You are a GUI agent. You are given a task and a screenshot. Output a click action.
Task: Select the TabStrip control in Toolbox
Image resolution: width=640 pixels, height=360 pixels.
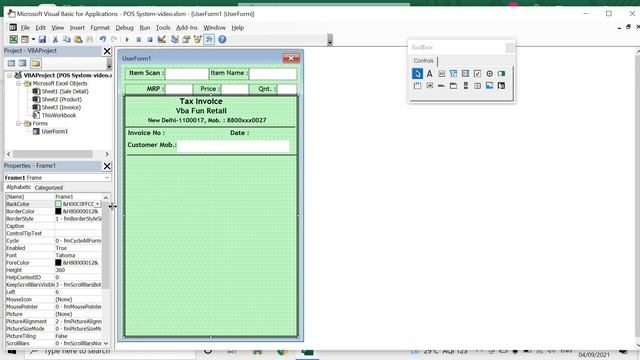coord(442,86)
